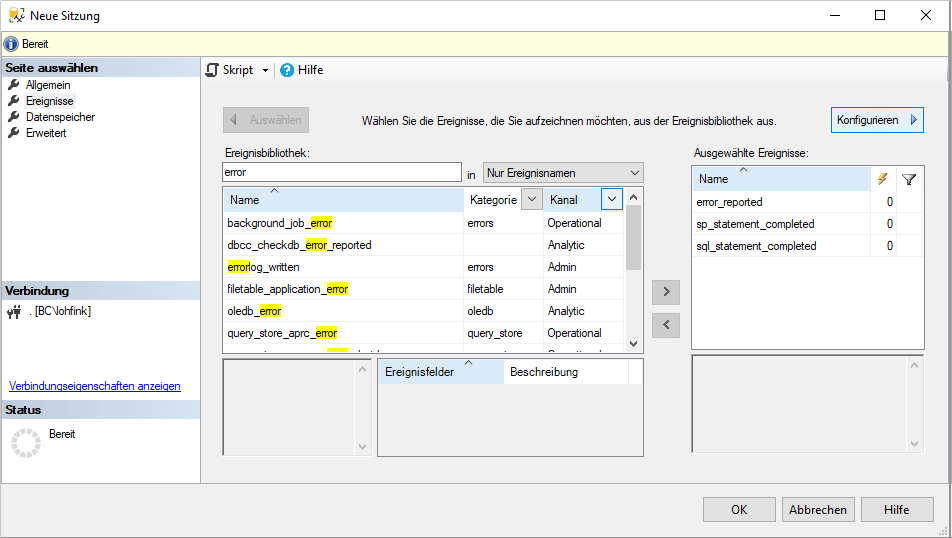Remove event with the left arrow button
This screenshot has width=952, height=538.
(666, 324)
